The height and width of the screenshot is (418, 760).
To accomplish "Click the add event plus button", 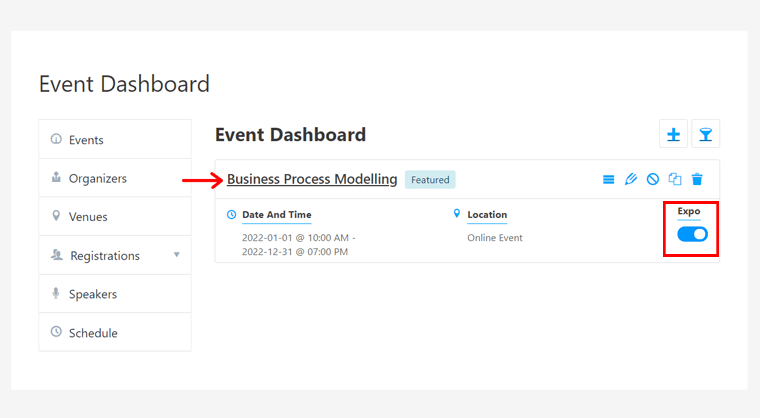I will pos(674,134).
